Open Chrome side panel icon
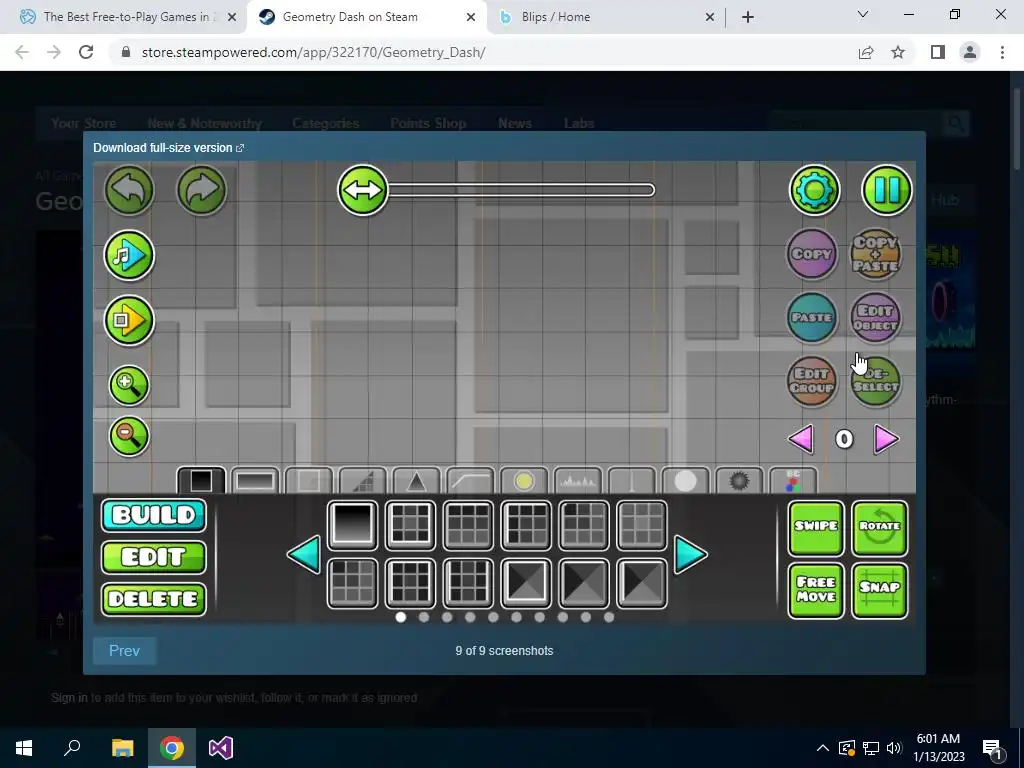 click(938, 52)
